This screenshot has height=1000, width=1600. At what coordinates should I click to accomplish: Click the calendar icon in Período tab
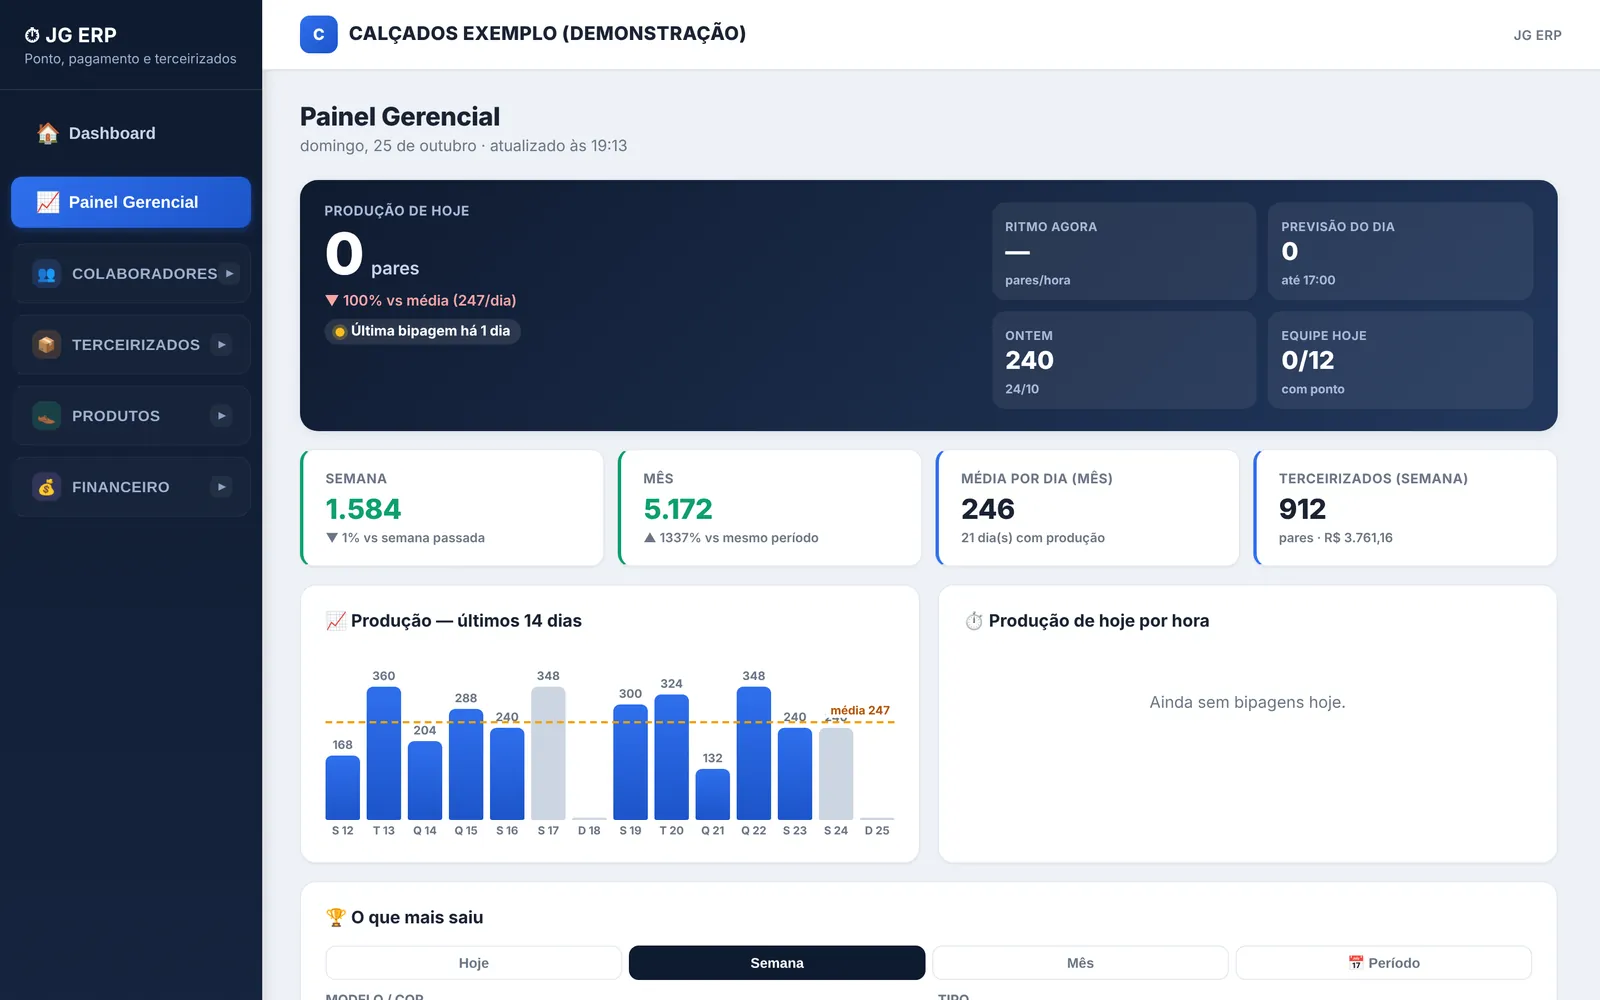click(1356, 963)
